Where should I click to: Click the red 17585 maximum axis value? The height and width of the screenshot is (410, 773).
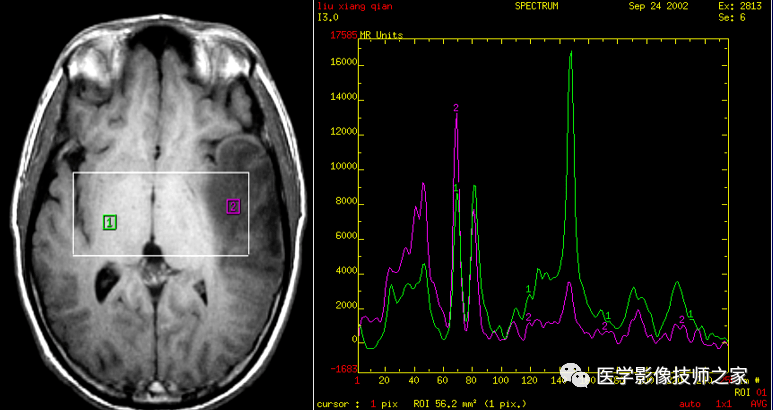coord(343,34)
